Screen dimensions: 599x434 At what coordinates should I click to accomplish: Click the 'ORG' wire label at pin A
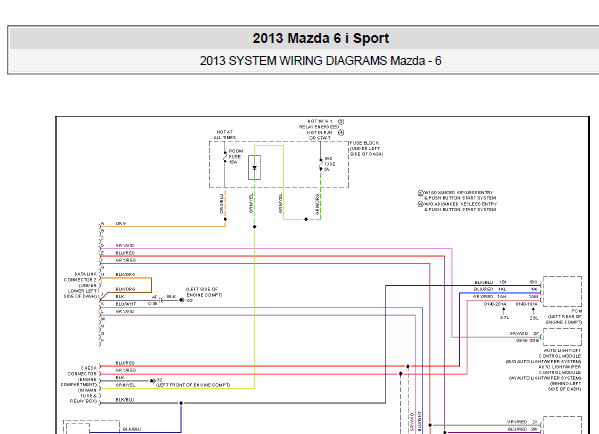(121, 223)
